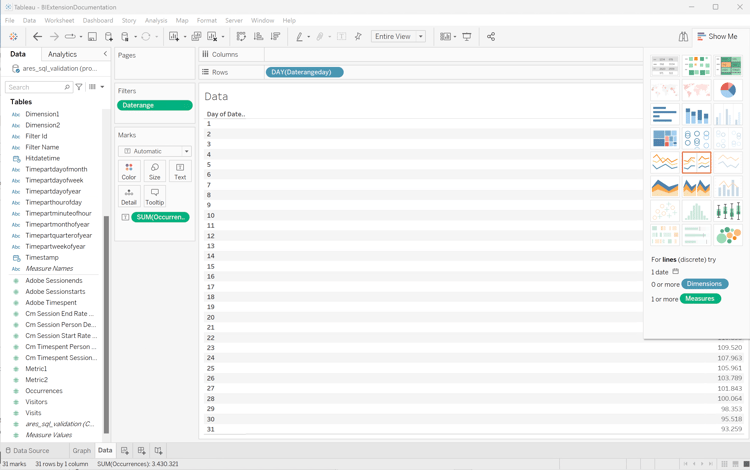Click the ares_sql_validation data source

click(55, 68)
